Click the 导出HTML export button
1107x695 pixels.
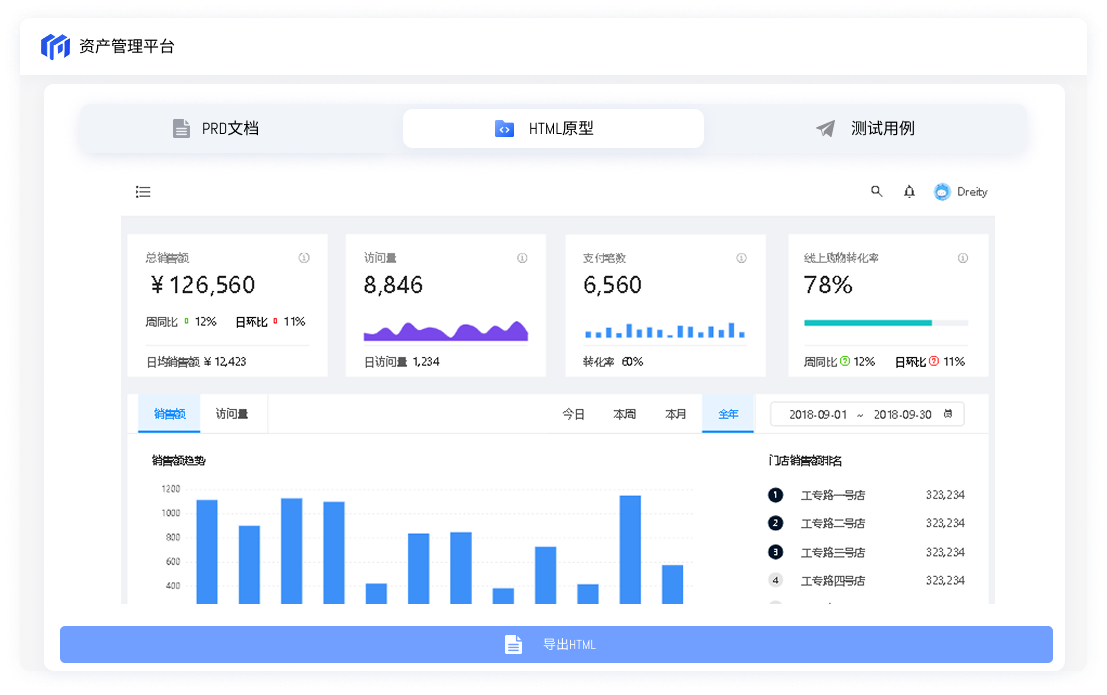(x=556, y=644)
